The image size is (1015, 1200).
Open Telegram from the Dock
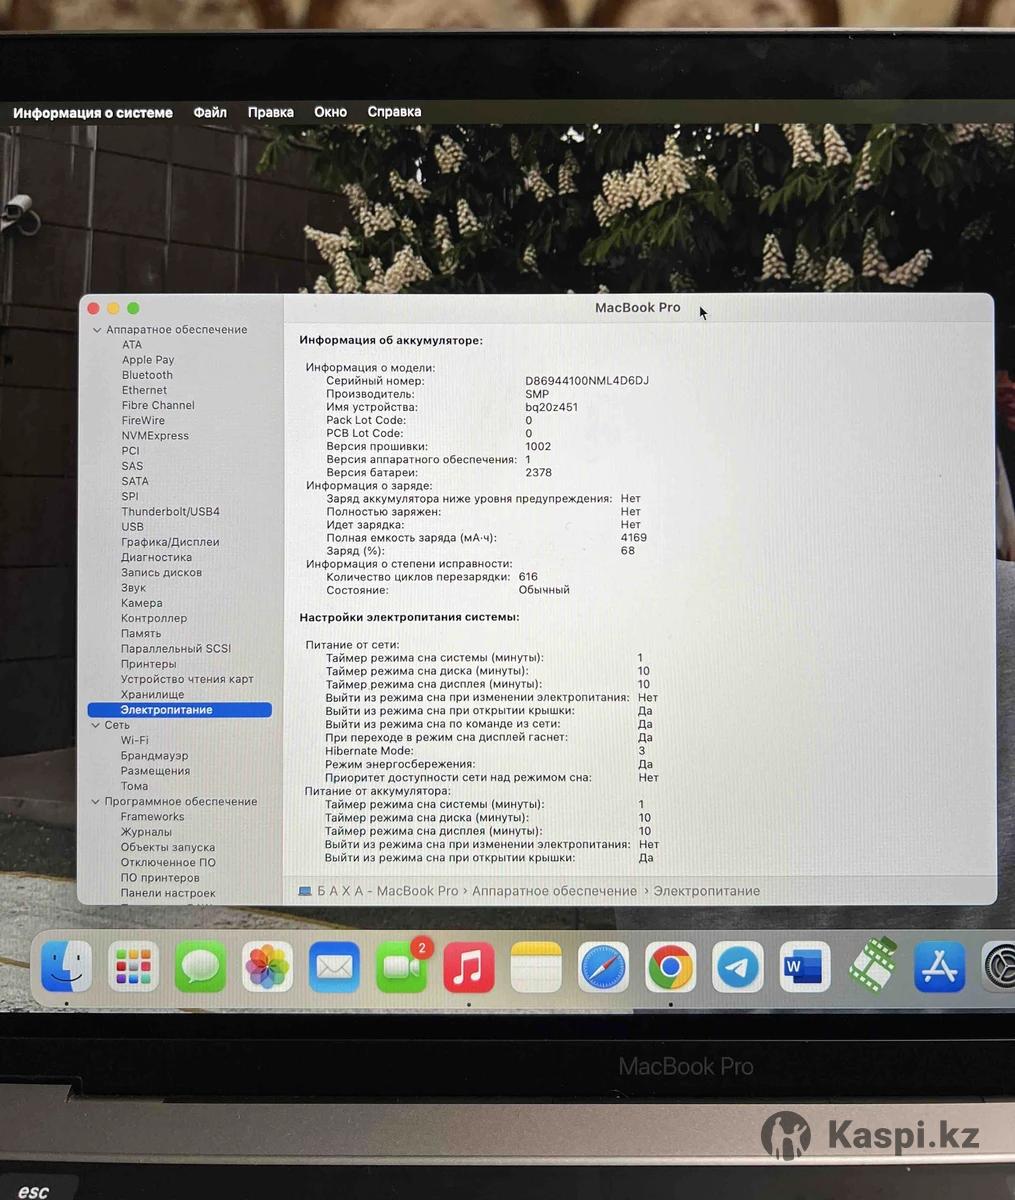pyautogui.click(x=737, y=967)
